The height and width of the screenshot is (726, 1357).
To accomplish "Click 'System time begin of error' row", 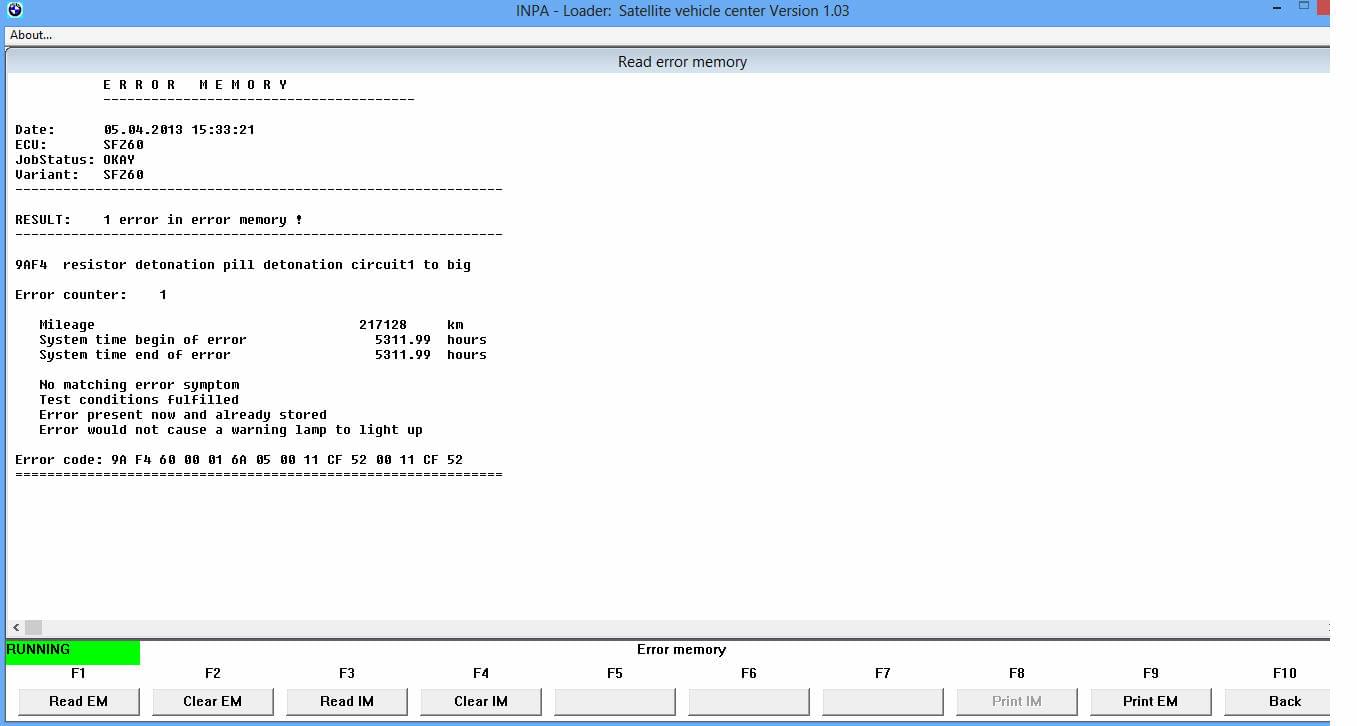I will (x=263, y=340).
